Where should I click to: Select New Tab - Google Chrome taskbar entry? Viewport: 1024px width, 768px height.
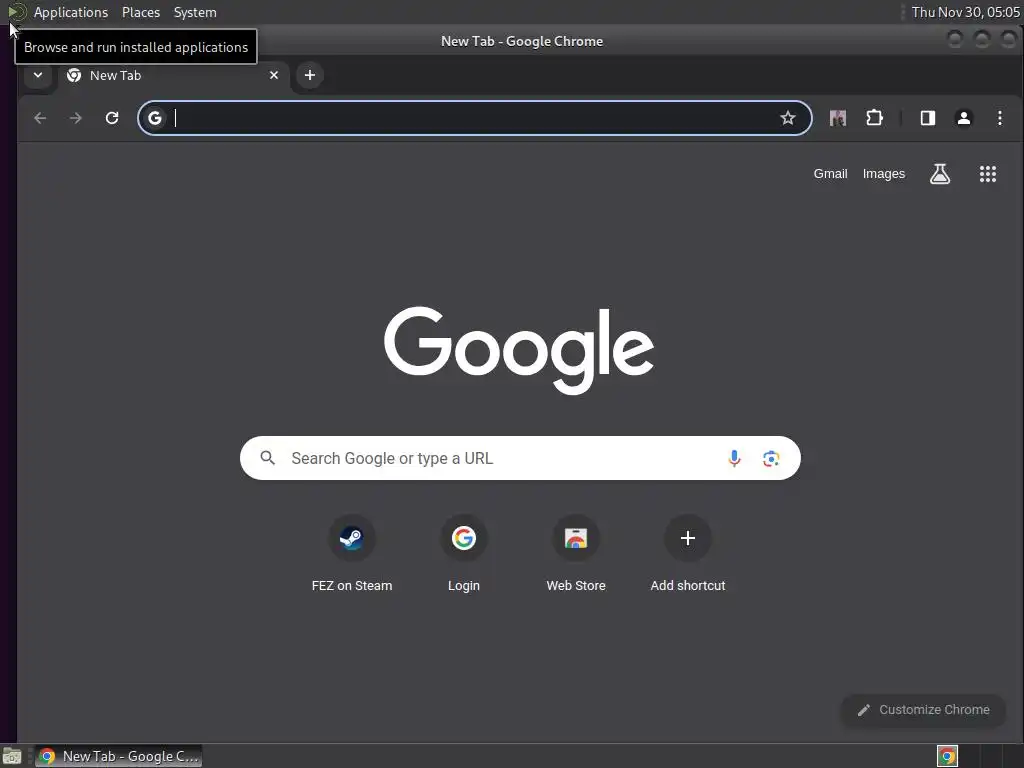pyautogui.click(x=118, y=756)
